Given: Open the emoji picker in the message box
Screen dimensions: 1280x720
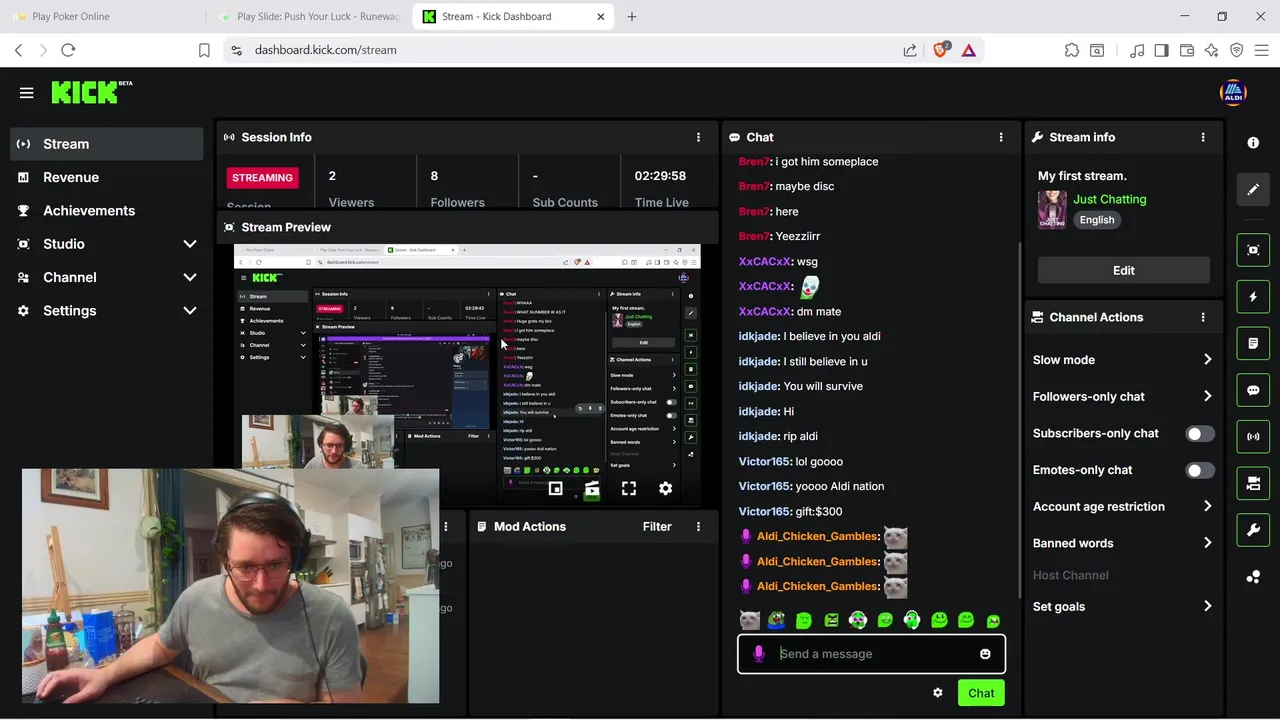Looking at the screenshot, I should click(985, 654).
